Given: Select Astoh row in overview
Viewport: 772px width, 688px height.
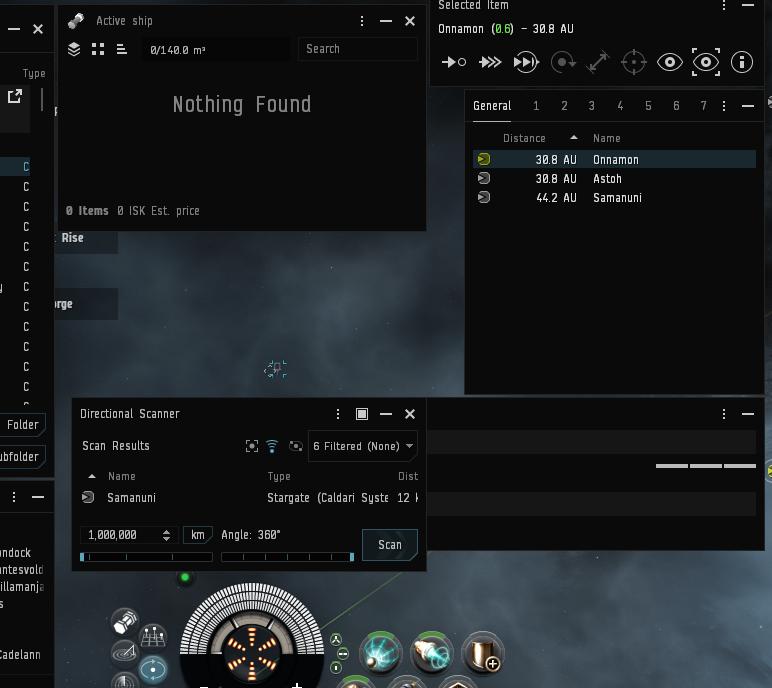Looking at the screenshot, I should (614, 178).
